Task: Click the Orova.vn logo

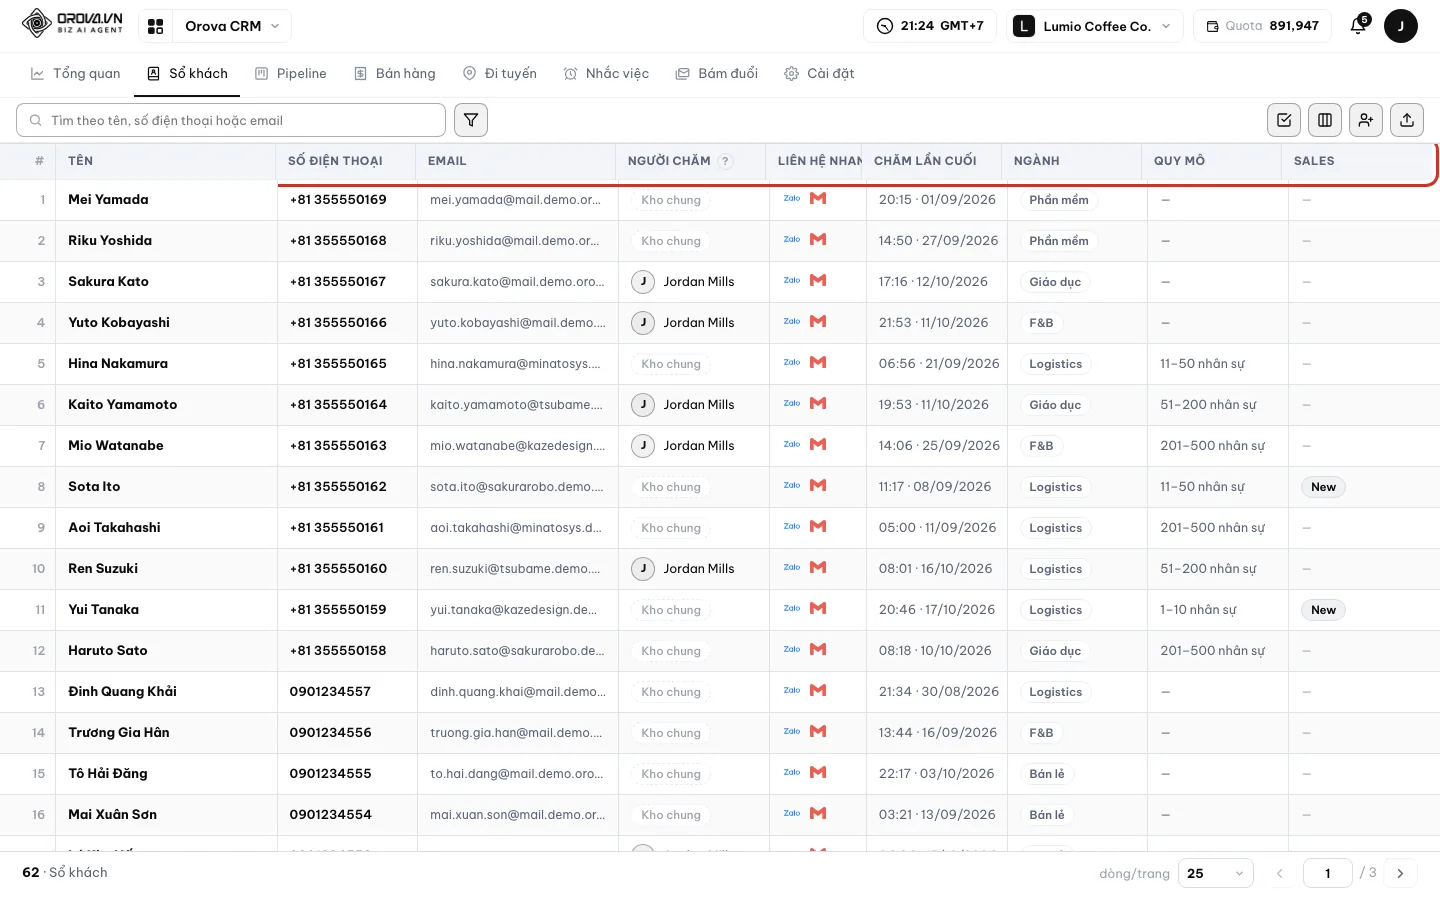Action: tap(73, 23)
